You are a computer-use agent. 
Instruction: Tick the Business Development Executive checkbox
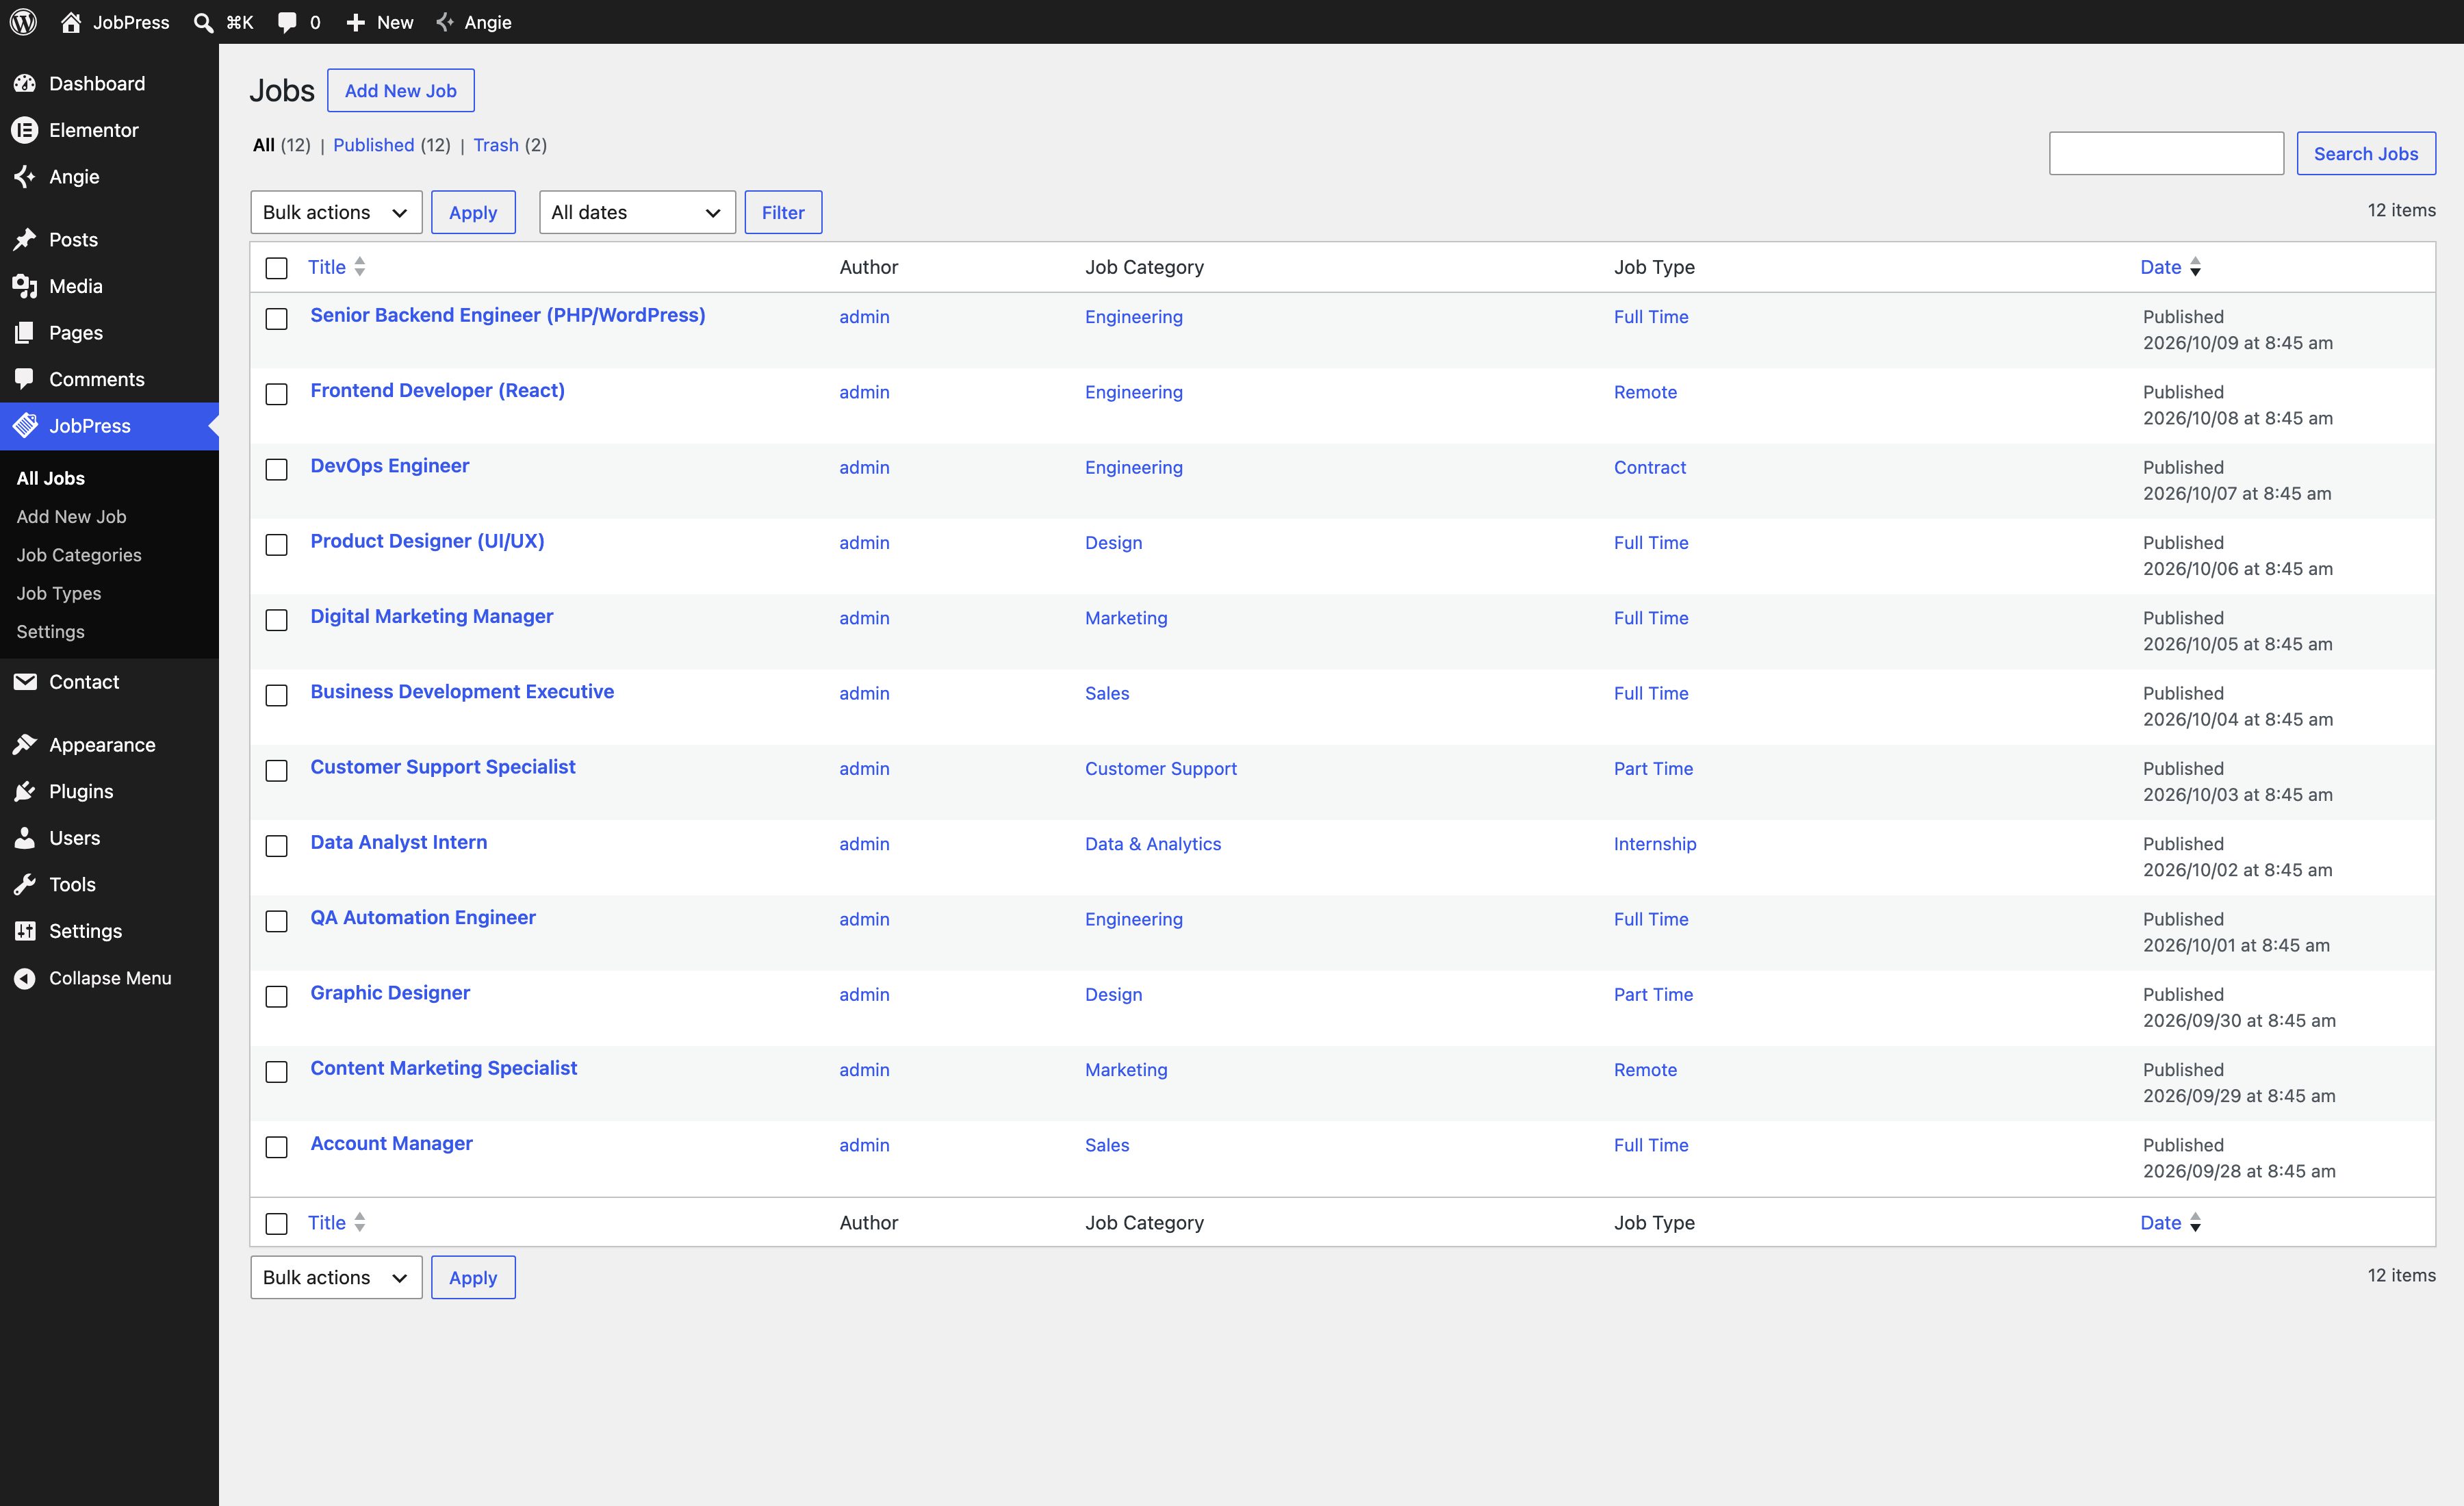pos(277,696)
